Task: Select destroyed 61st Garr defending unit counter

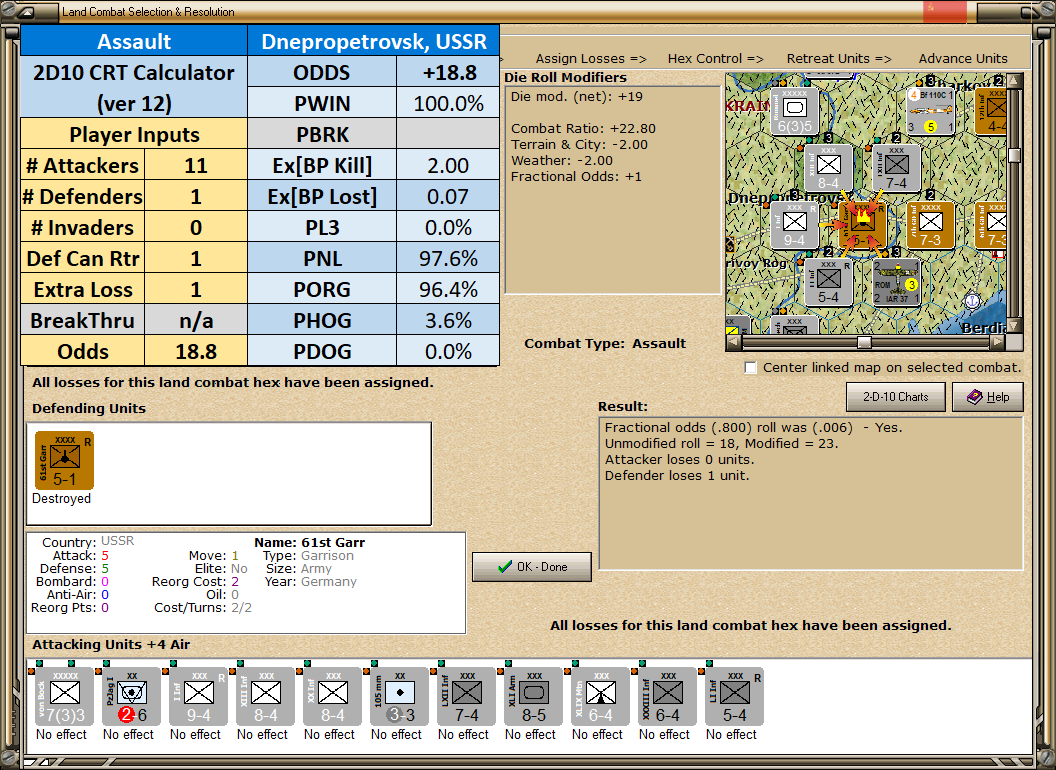Action: (64, 460)
